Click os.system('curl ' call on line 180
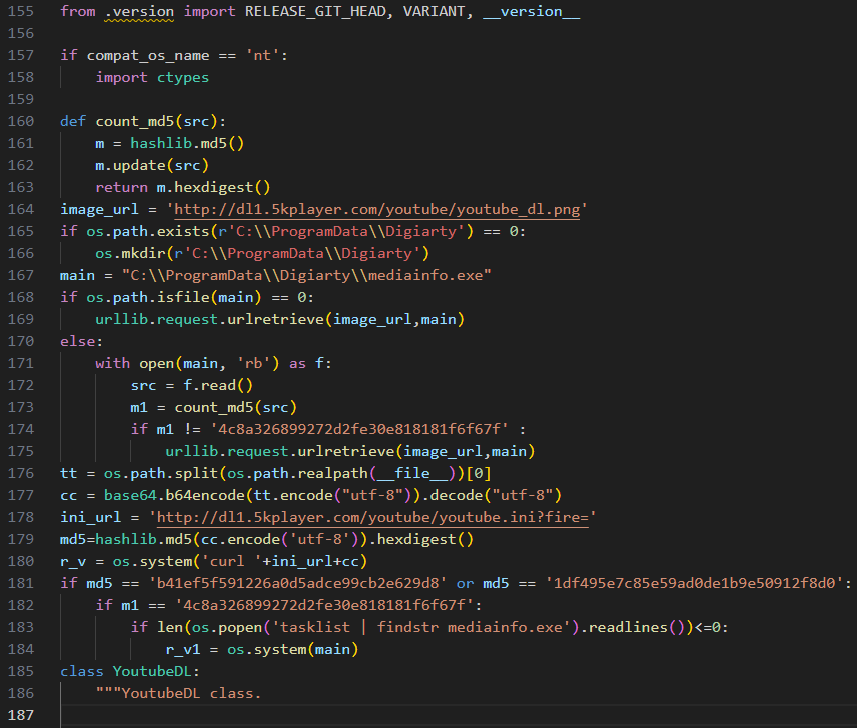Screen dimensions: 858x728 point(240,562)
